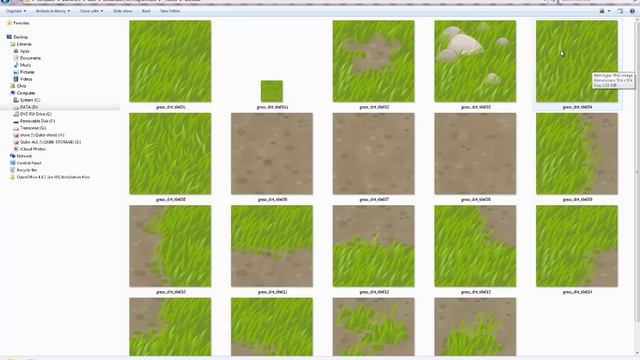Click the iCloud Photos icon
Viewport: 640px width, 360px height.
[x=16, y=149]
